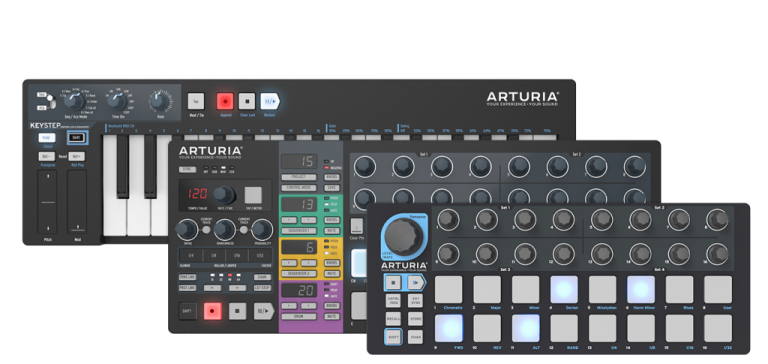Click the BeatStep Pro red record button

(x=213, y=311)
